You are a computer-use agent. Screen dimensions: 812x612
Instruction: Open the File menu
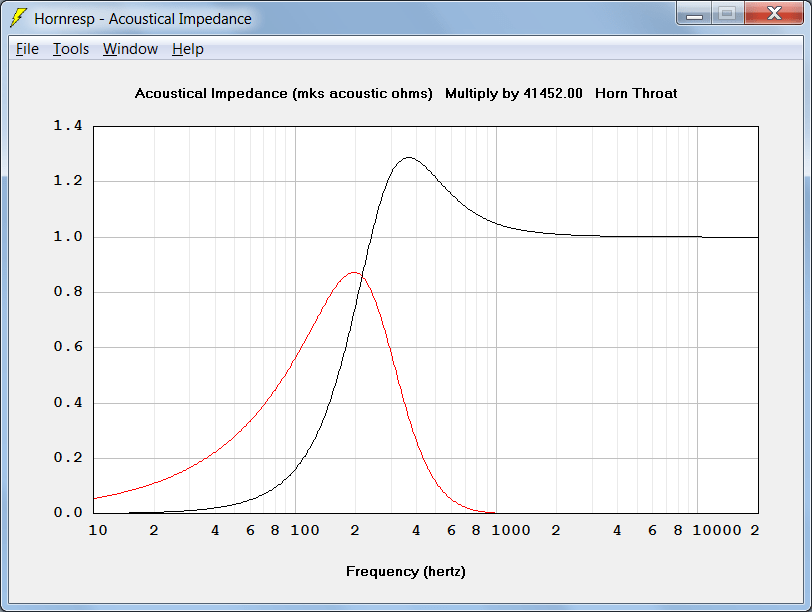tap(27, 49)
